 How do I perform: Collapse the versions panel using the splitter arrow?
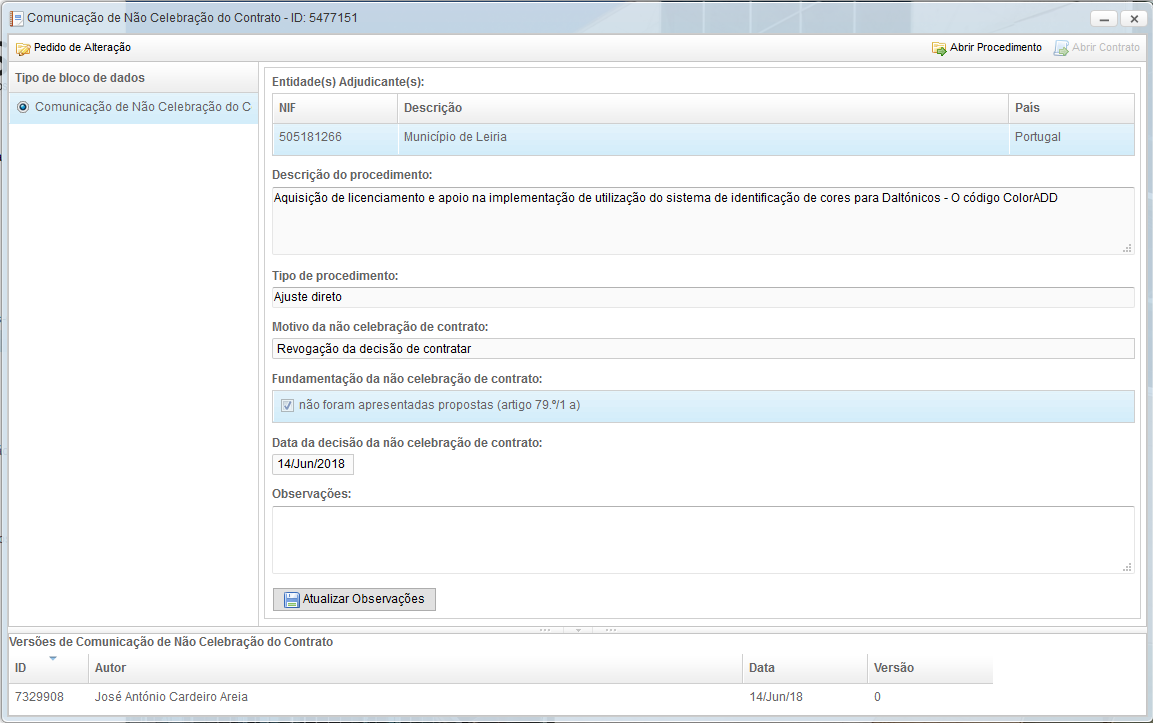tap(578, 630)
